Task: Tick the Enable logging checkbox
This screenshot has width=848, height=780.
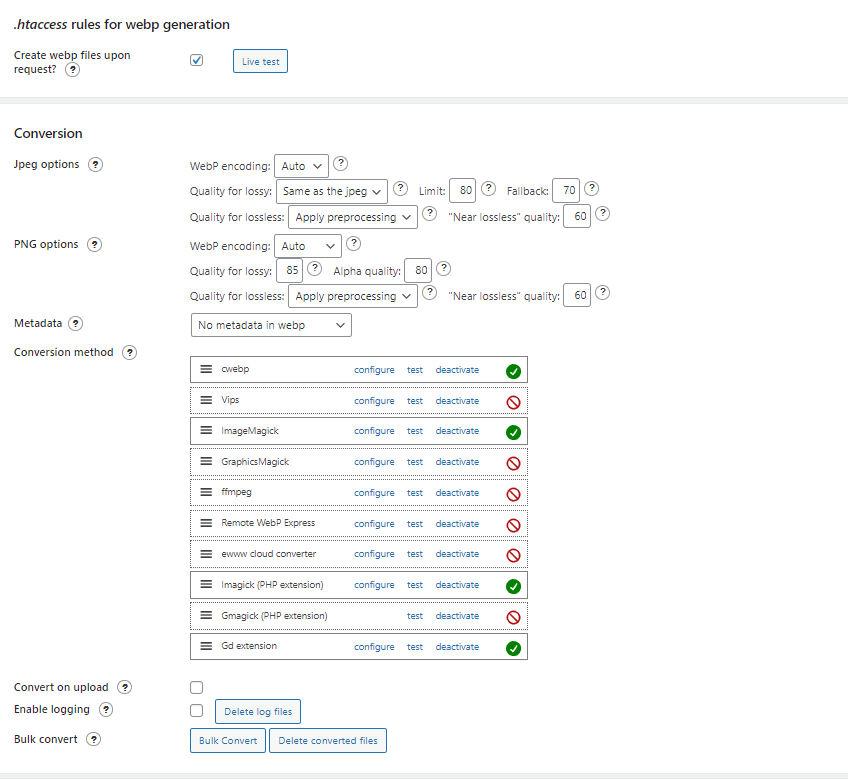Action: point(197,710)
